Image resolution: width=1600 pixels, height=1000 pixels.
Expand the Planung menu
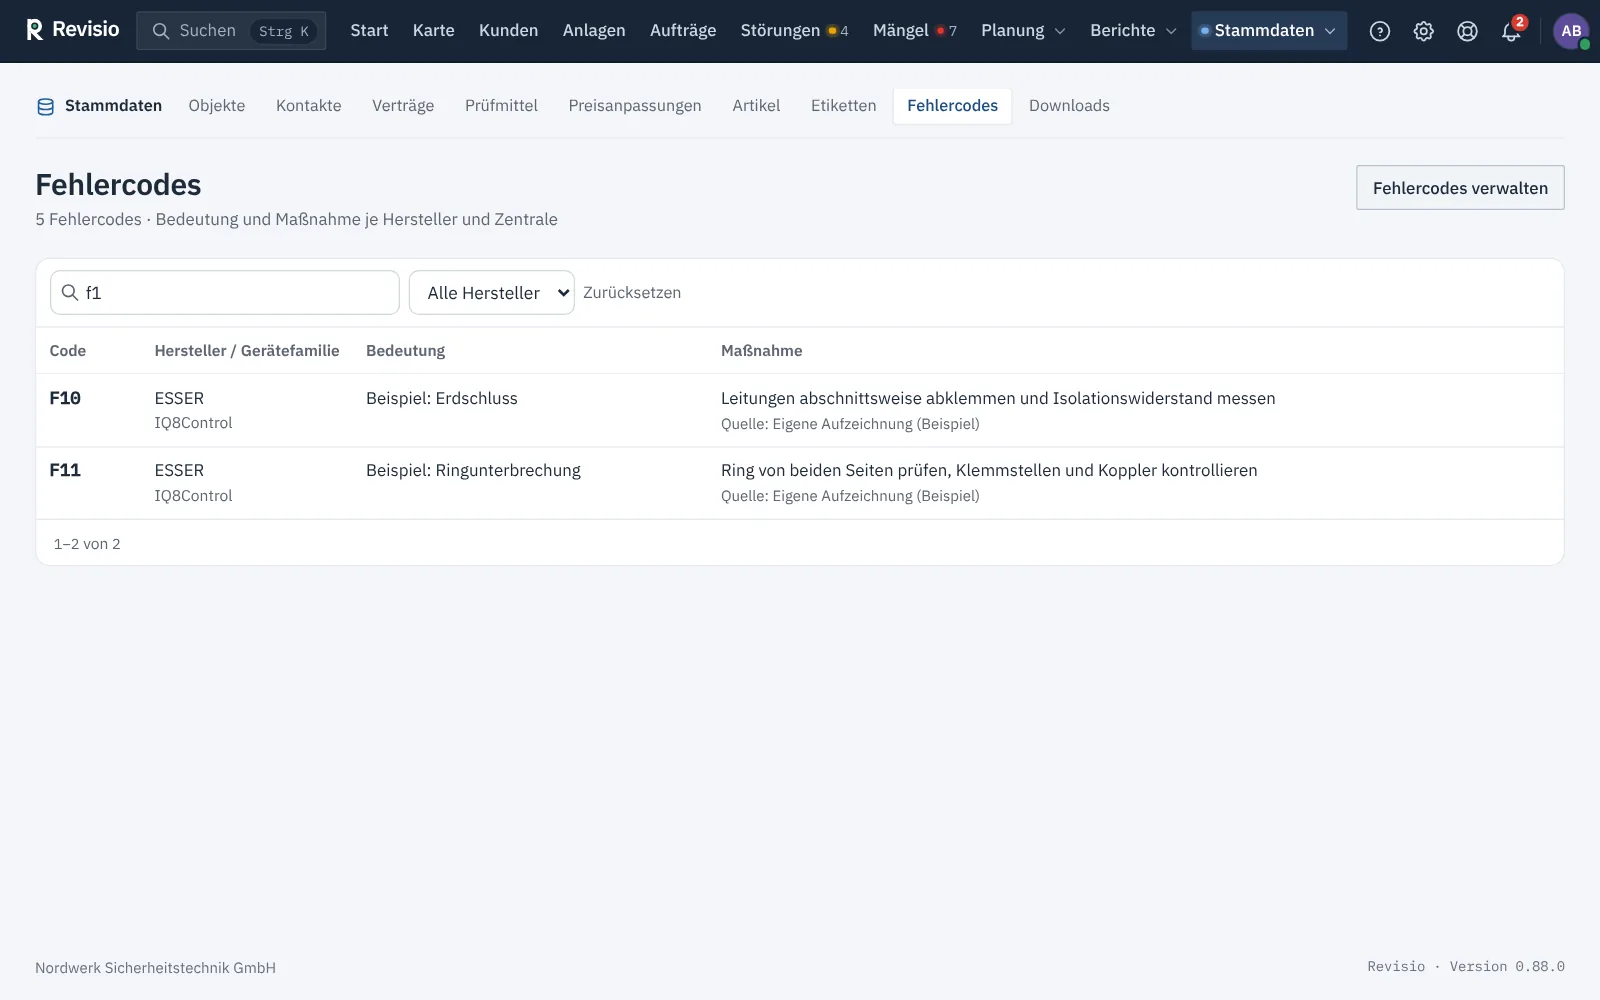click(1023, 31)
